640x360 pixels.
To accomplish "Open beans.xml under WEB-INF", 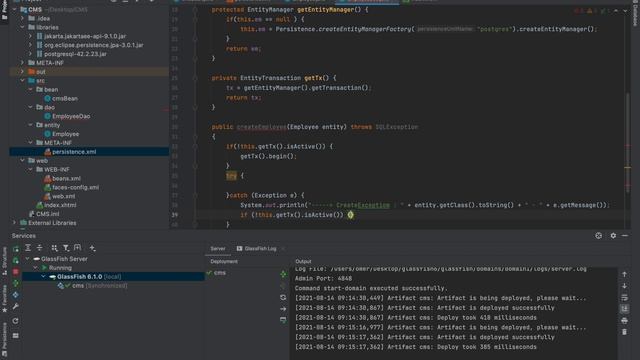I will click(67, 178).
